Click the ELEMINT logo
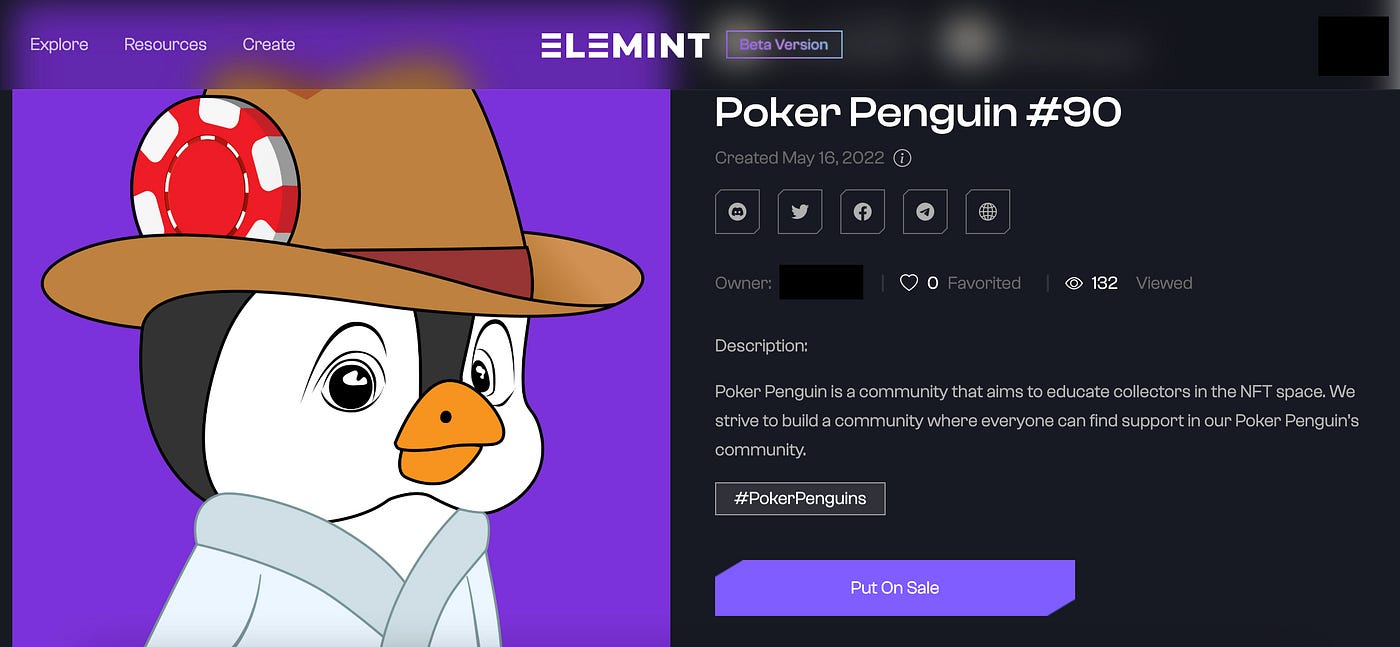Viewport: 1400px width, 647px height. pos(625,45)
